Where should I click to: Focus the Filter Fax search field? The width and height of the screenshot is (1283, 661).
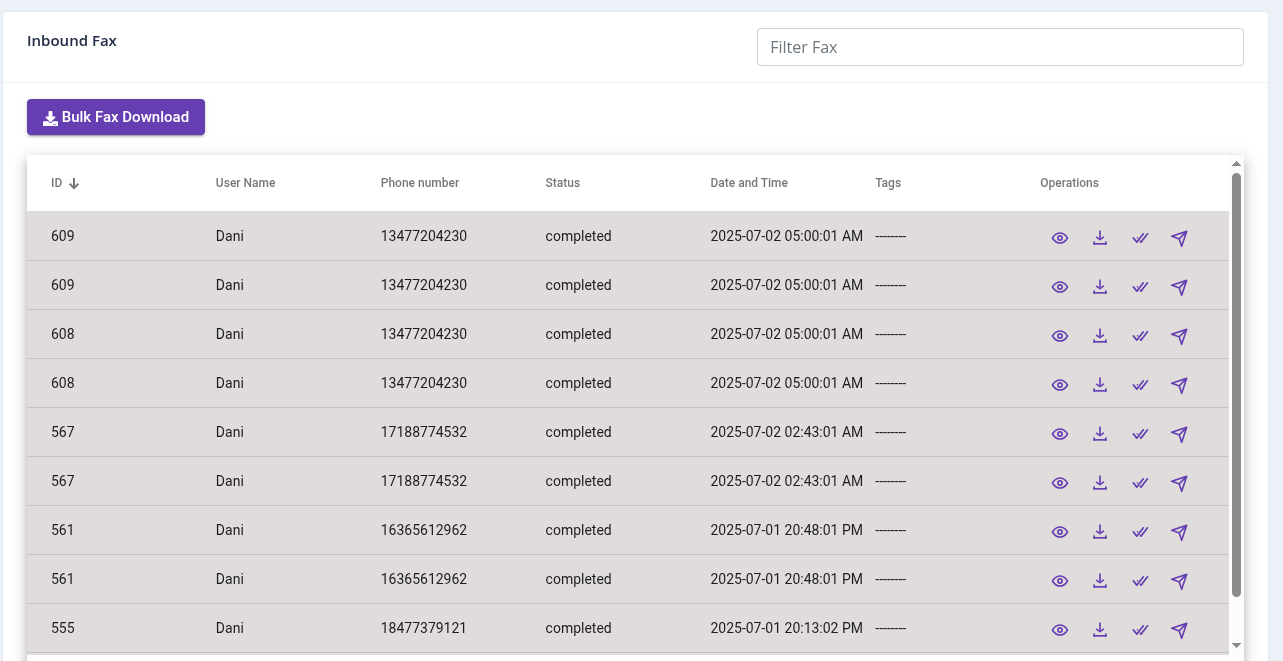click(1000, 47)
